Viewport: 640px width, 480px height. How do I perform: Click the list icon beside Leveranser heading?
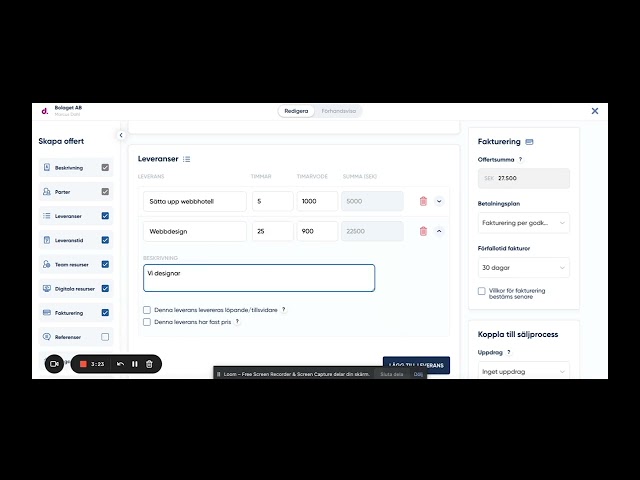click(187, 159)
